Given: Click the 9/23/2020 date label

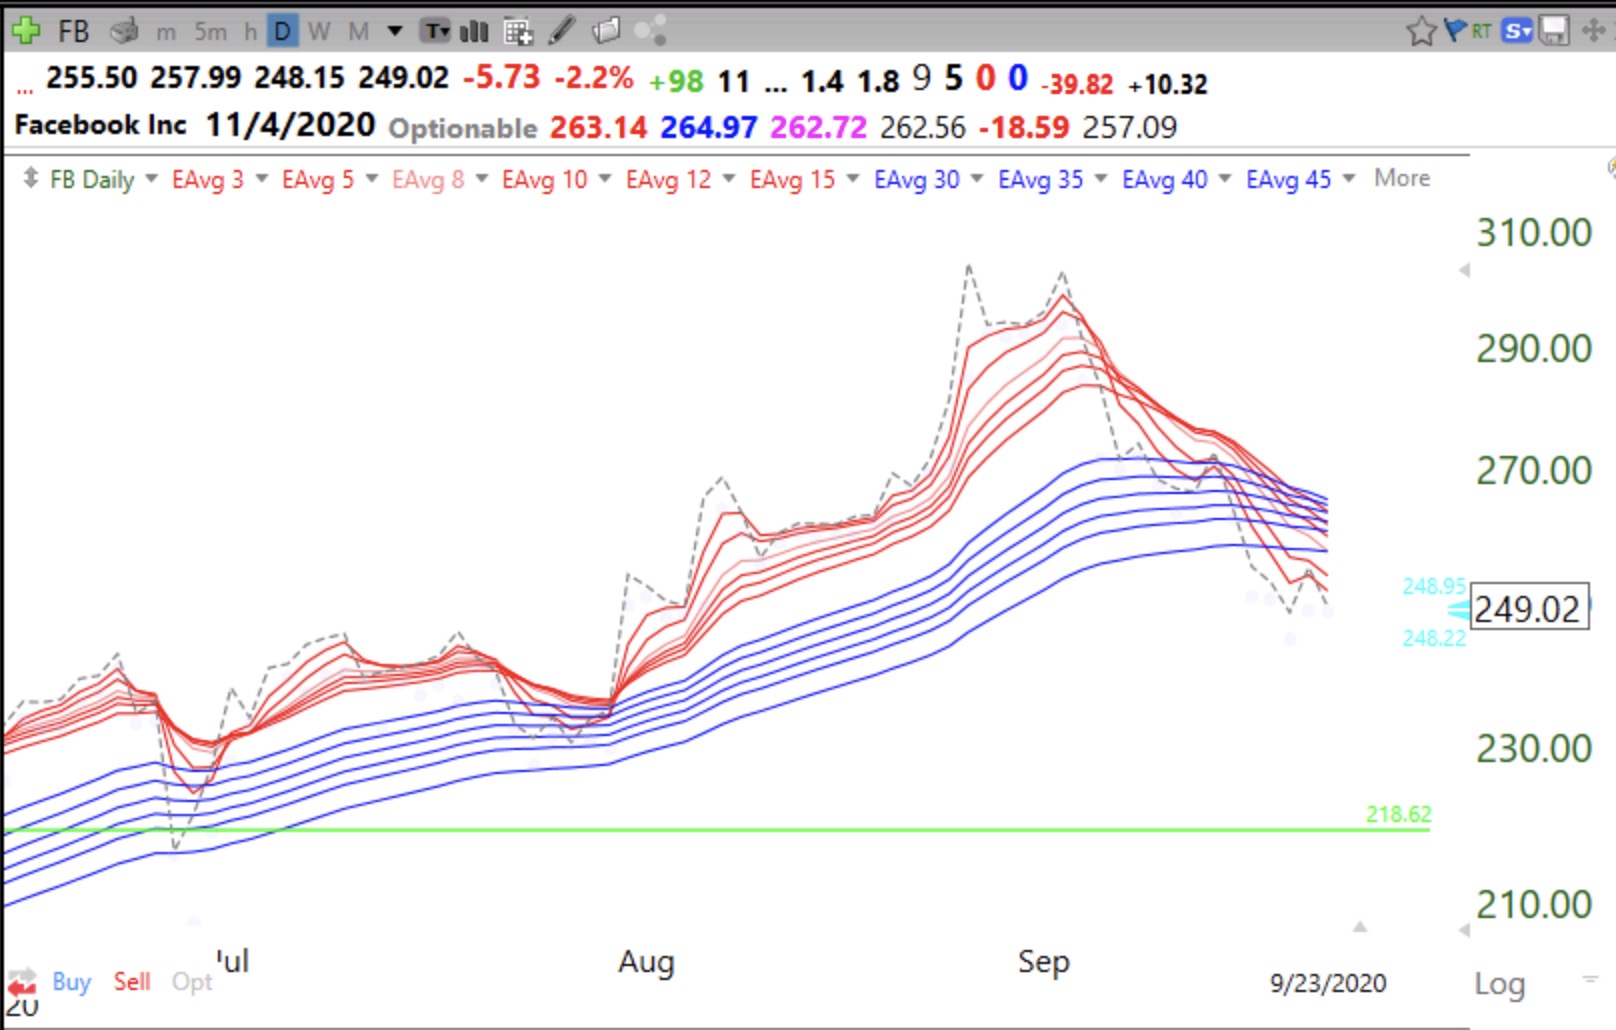Looking at the screenshot, I should coord(1327,984).
